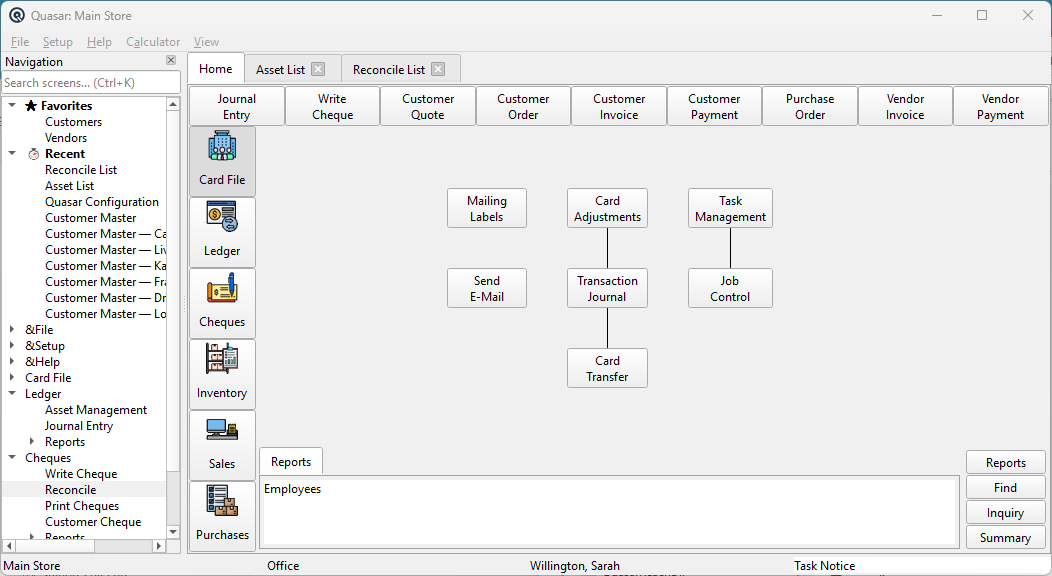Click the Favorites star icon
Image resolution: width=1052 pixels, height=576 pixels.
click(x=31, y=105)
